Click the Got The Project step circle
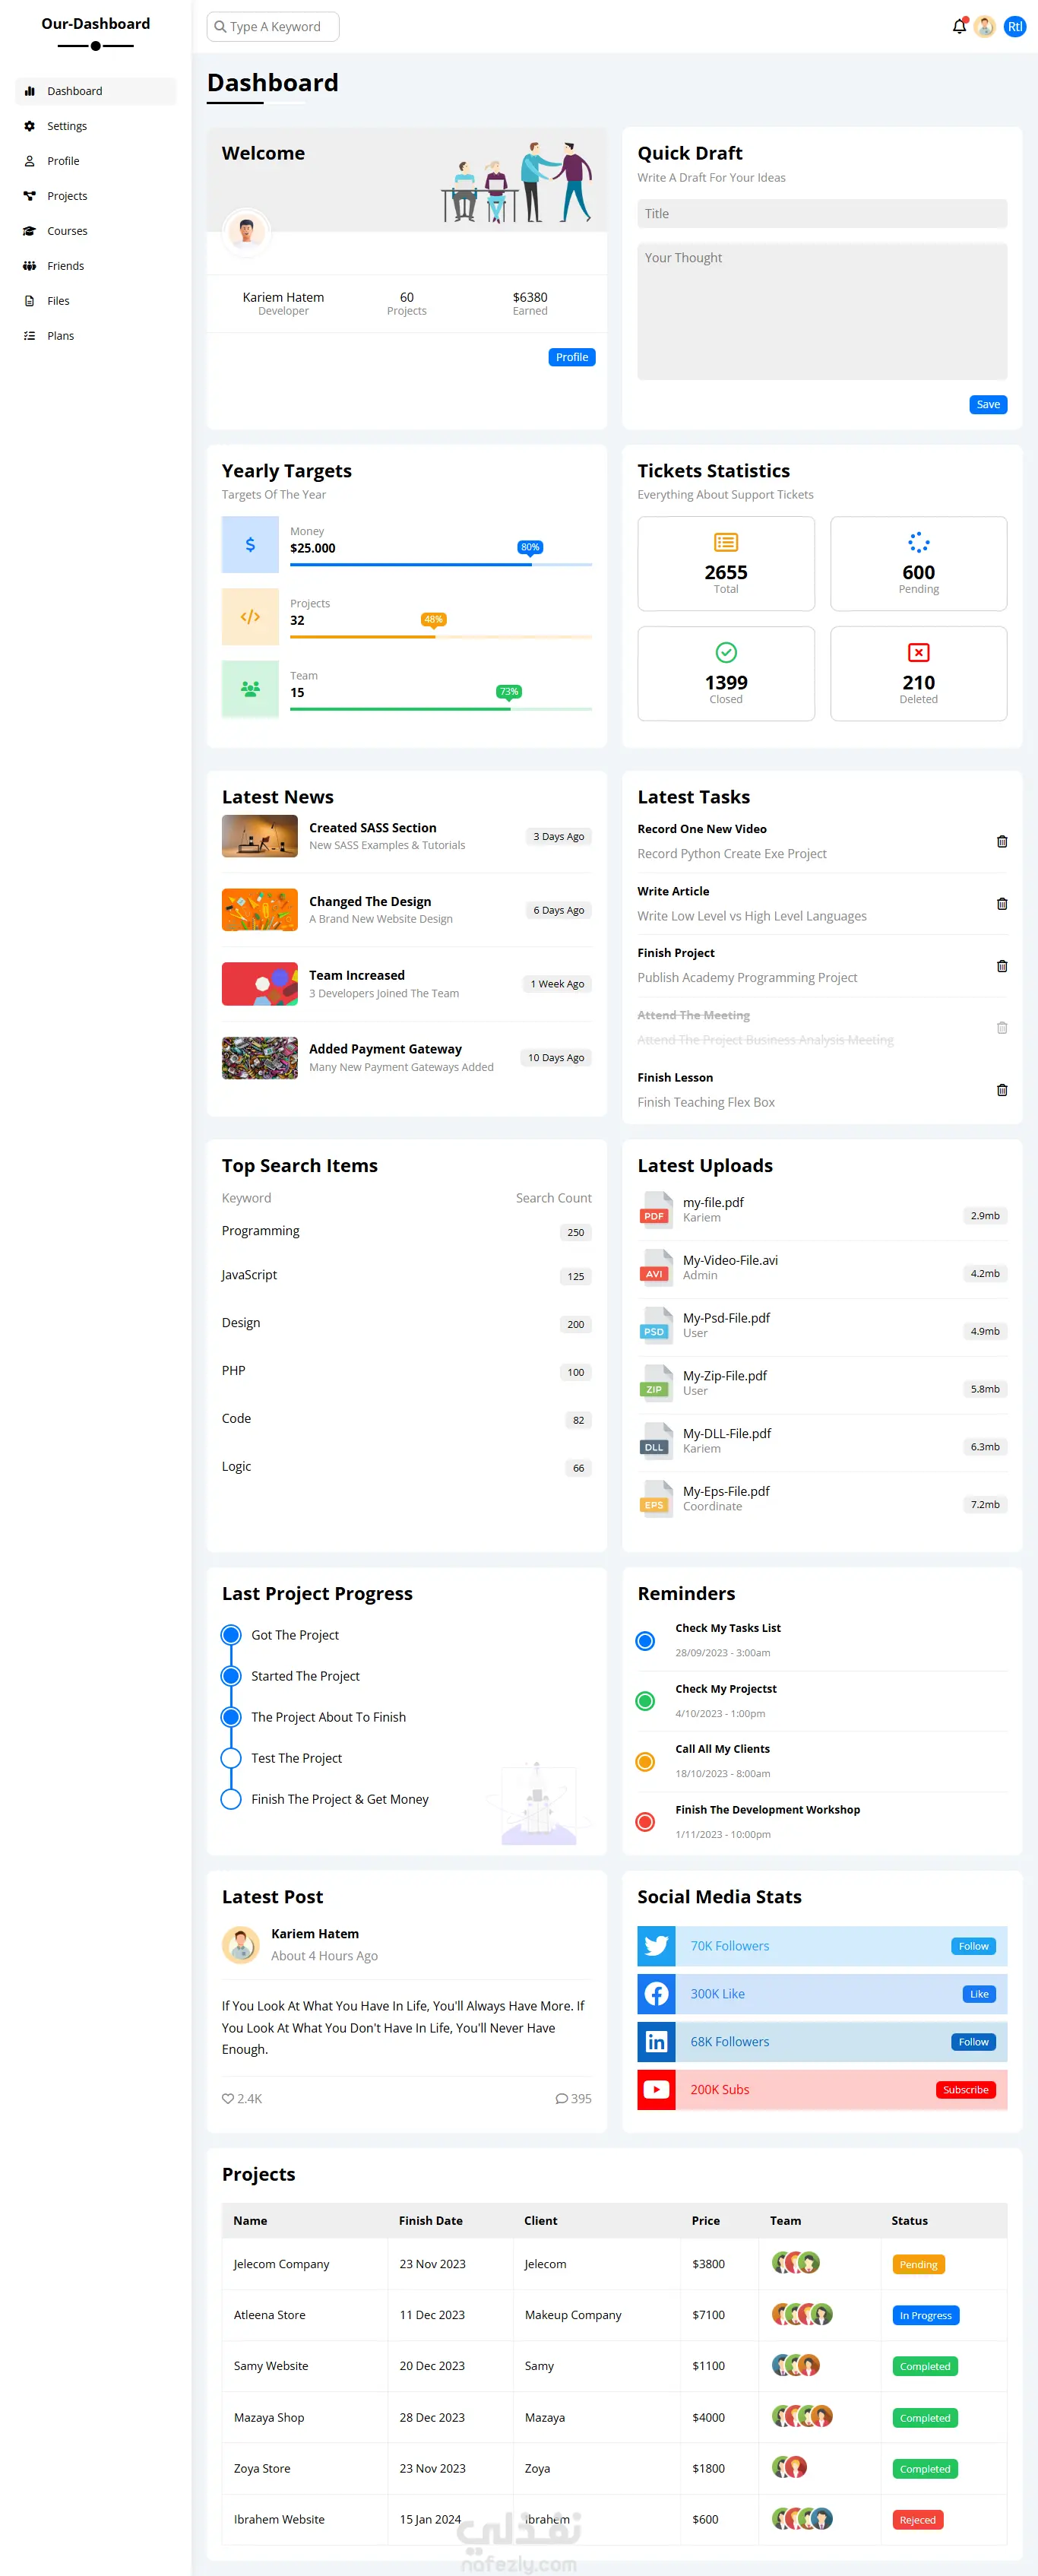This screenshot has height=2576, width=1038. point(231,1635)
